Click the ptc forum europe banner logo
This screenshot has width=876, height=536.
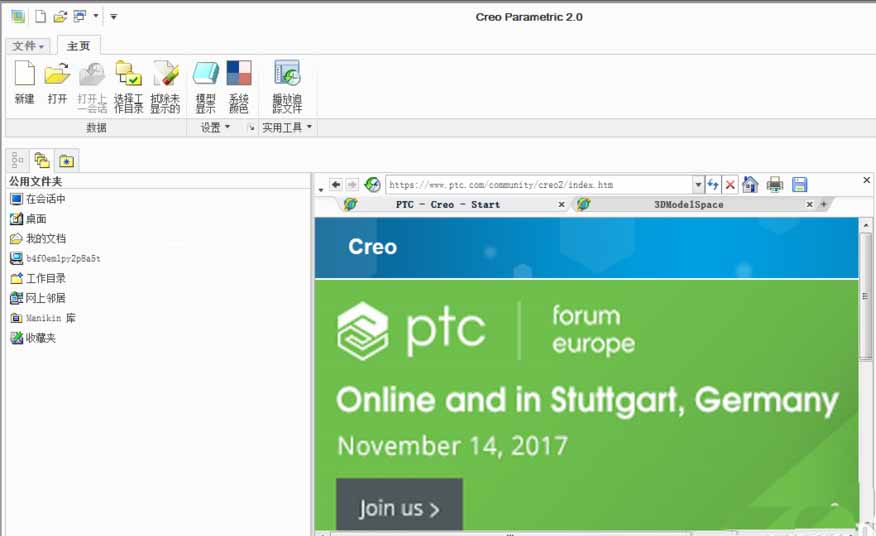(486, 330)
